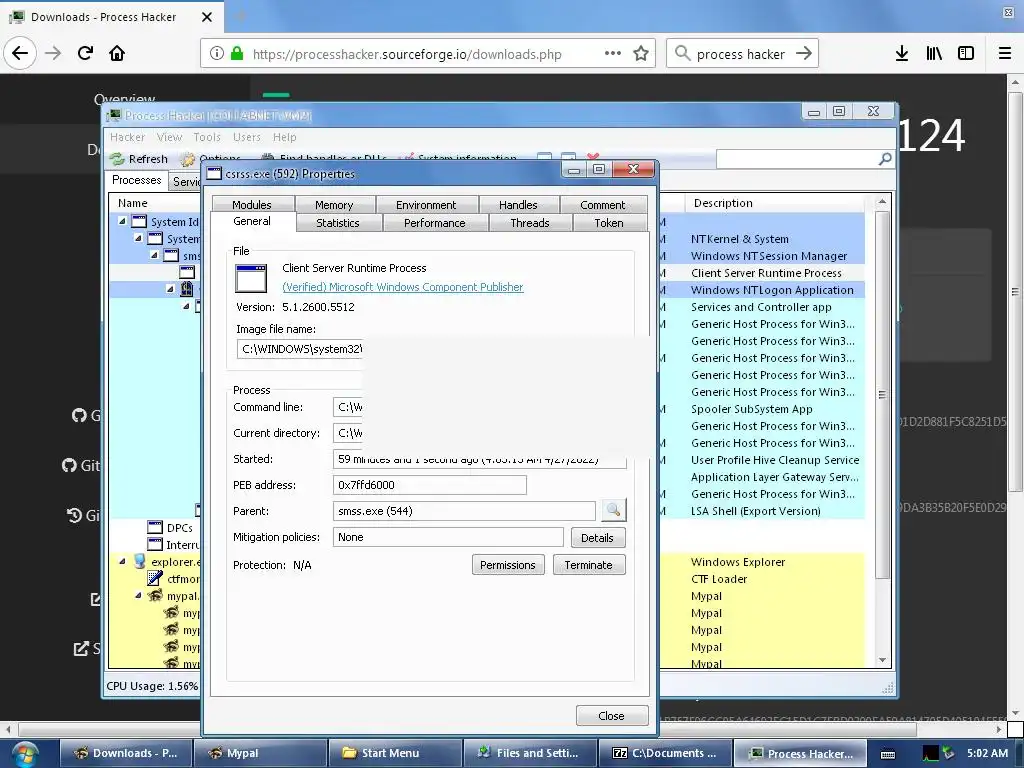Screen dimensions: 1024x768
Task: Bookmark this page with the star icon
Action: pos(641,54)
